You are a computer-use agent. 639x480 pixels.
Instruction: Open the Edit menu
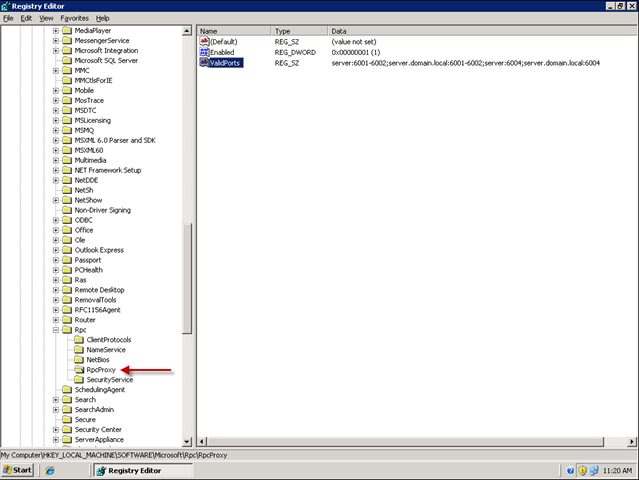26,18
